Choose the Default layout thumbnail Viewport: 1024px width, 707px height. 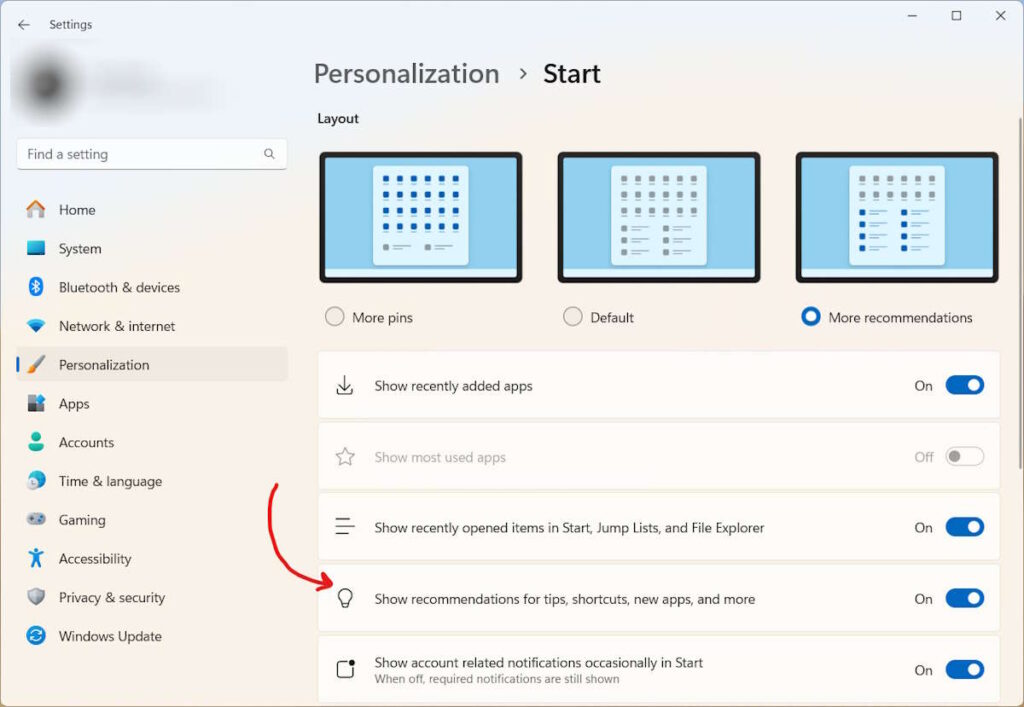point(659,217)
